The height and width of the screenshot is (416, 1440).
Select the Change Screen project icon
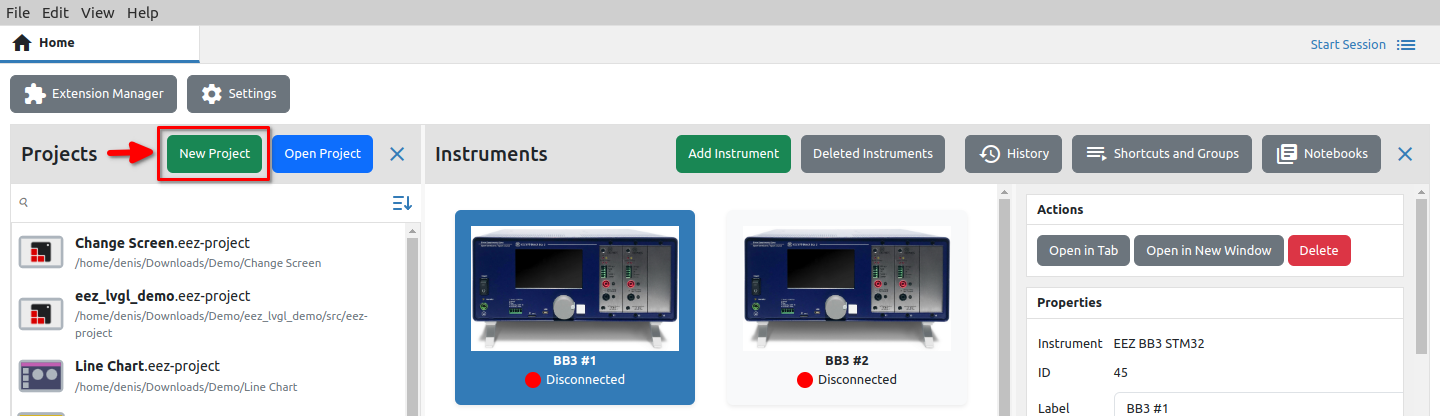[41, 253]
